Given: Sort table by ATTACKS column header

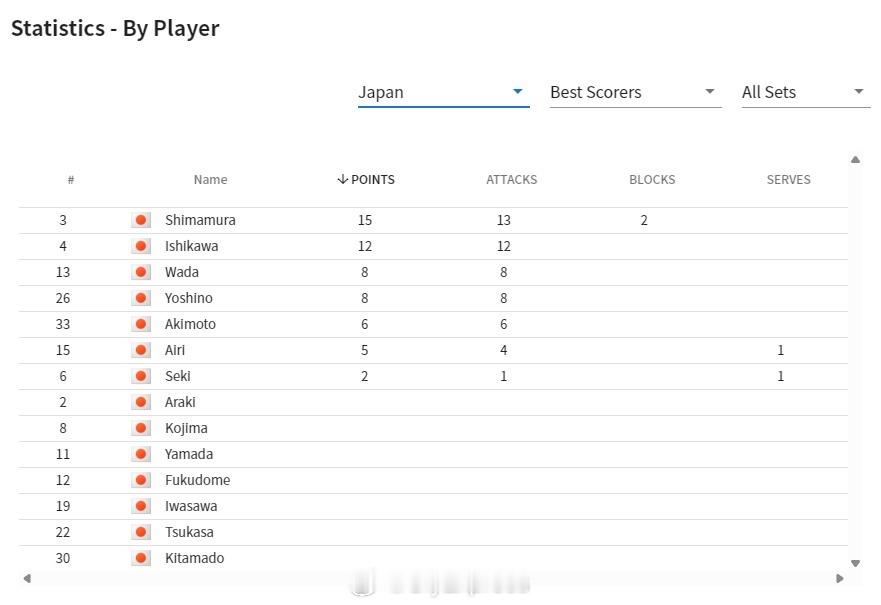Looking at the screenshot, I should pyautogui.click(x=511, y=180).
